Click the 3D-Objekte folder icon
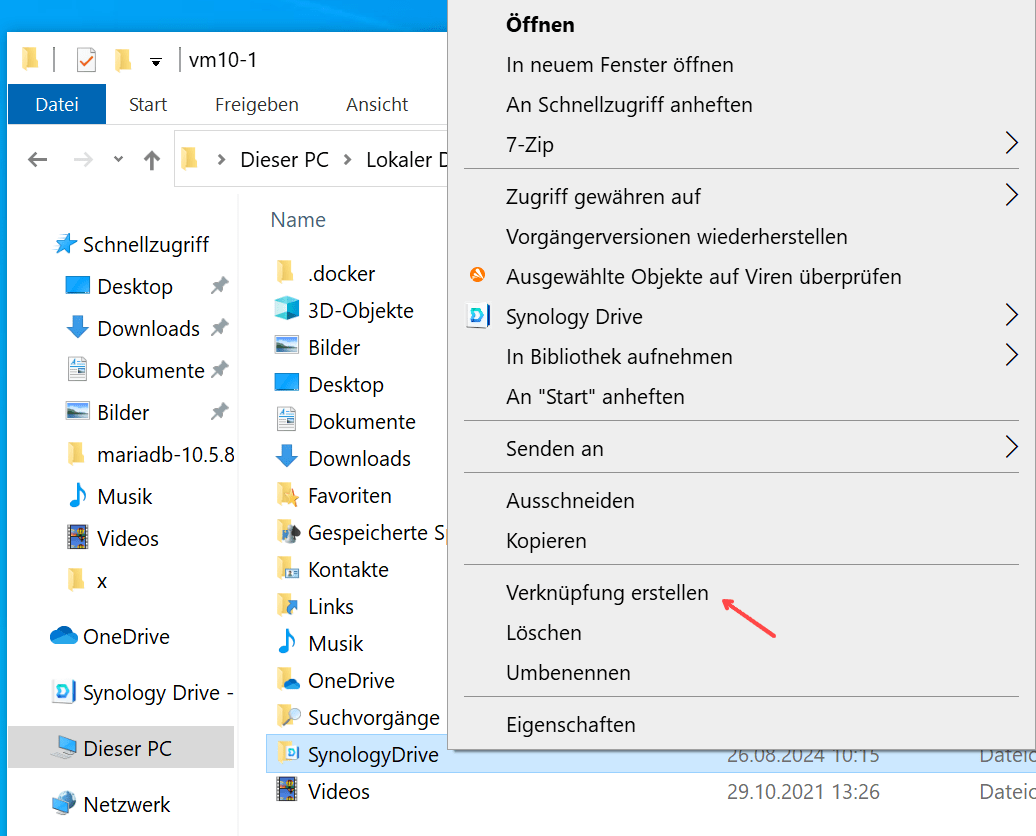Viewport: 1036px width, 836px height. click(x=287, y=310)
